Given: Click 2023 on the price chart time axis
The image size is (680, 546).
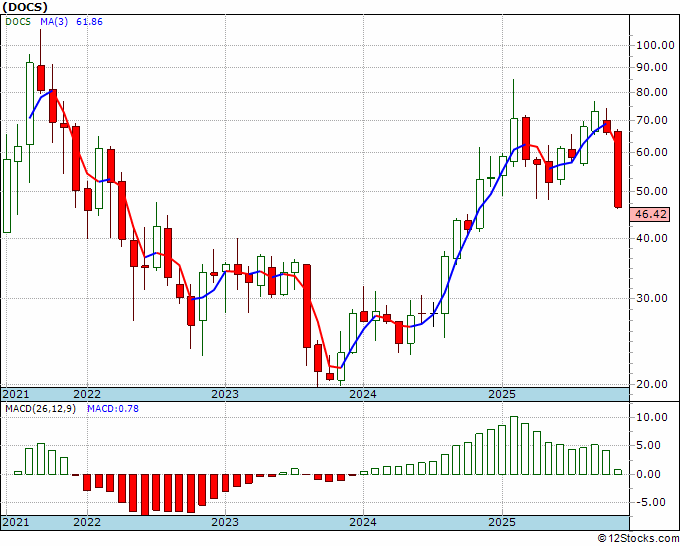Looking at the screenshot, I should click(225, 394).
